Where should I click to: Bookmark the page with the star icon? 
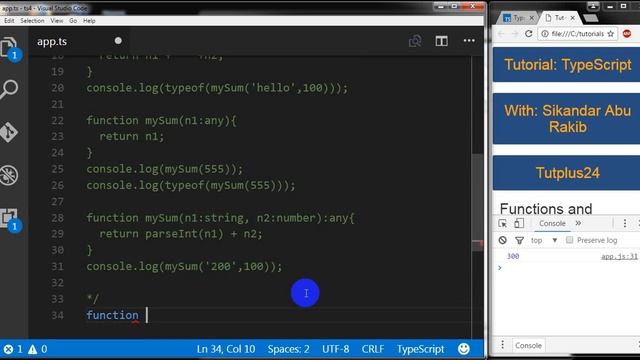[611, 34]
